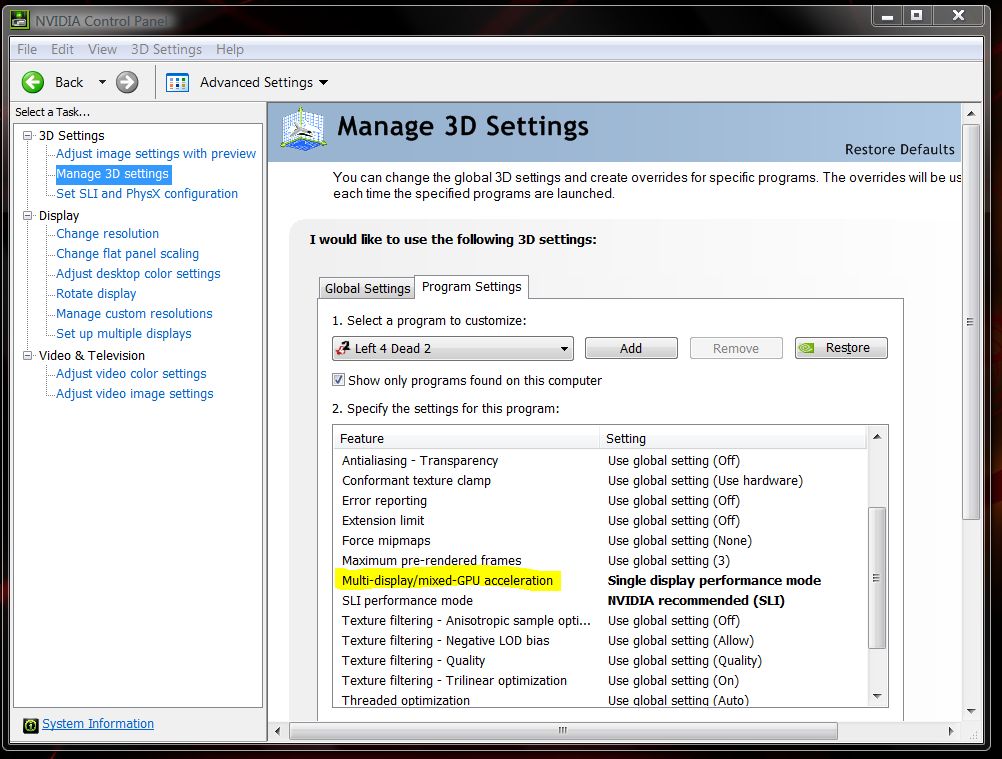The width and height of the screenshot is (1002, 759).
Task: Click the Add program button
Action: click(631, 348)
